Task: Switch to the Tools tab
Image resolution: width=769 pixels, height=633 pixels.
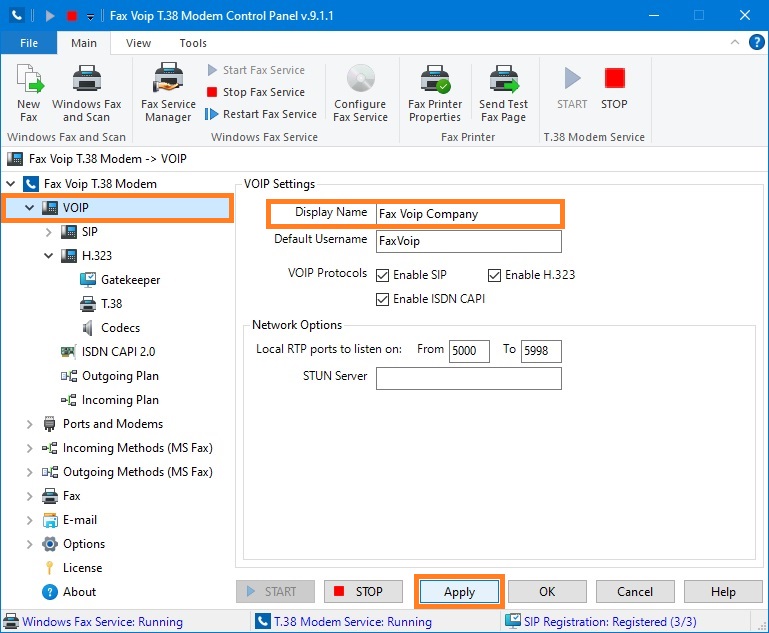Action: tap(193, 43)
